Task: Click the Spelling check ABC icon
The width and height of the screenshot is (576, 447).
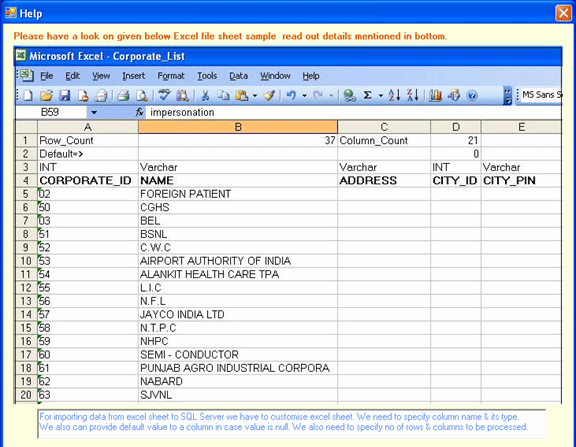Action: [164, 95]
